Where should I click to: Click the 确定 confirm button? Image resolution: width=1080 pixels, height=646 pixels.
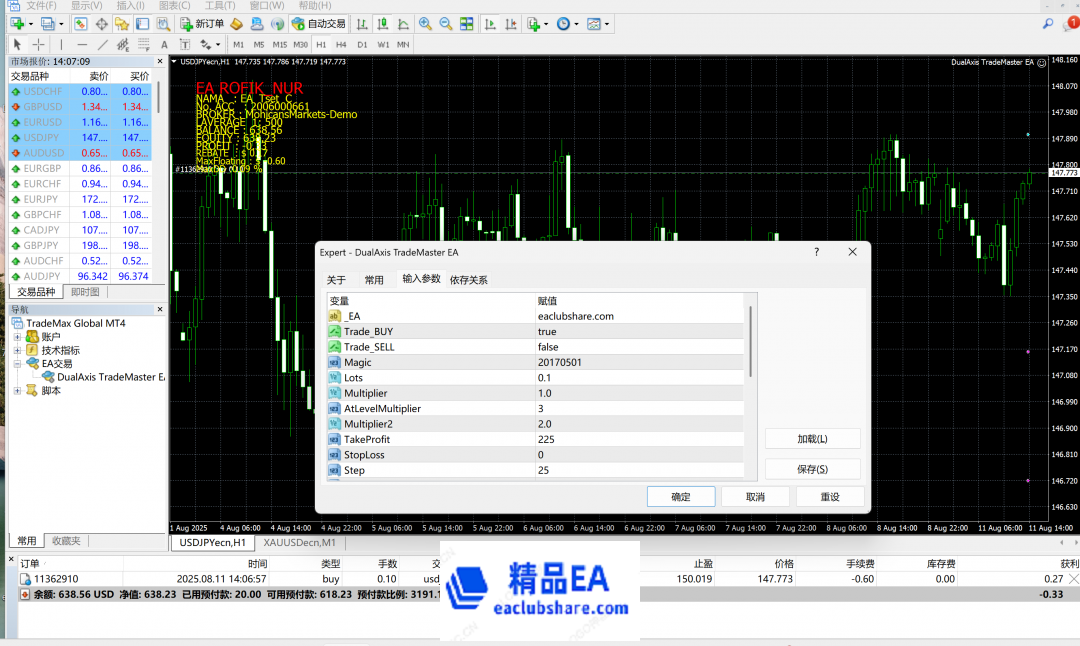point(680,497)
